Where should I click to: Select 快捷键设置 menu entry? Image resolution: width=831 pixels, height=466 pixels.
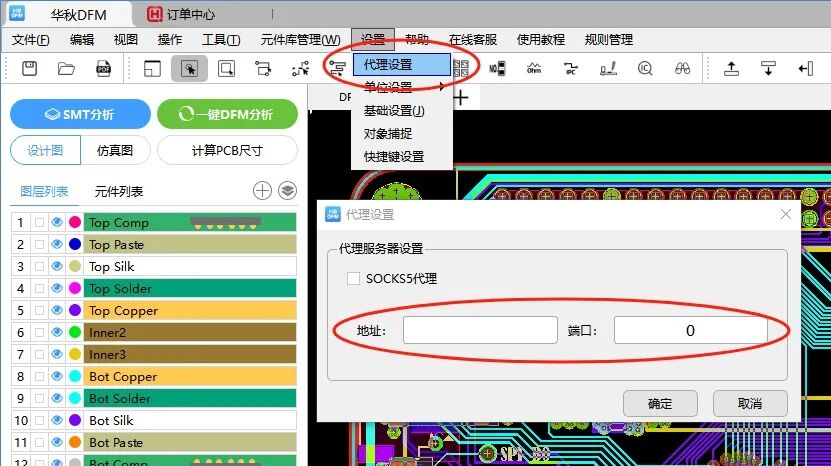402,156
